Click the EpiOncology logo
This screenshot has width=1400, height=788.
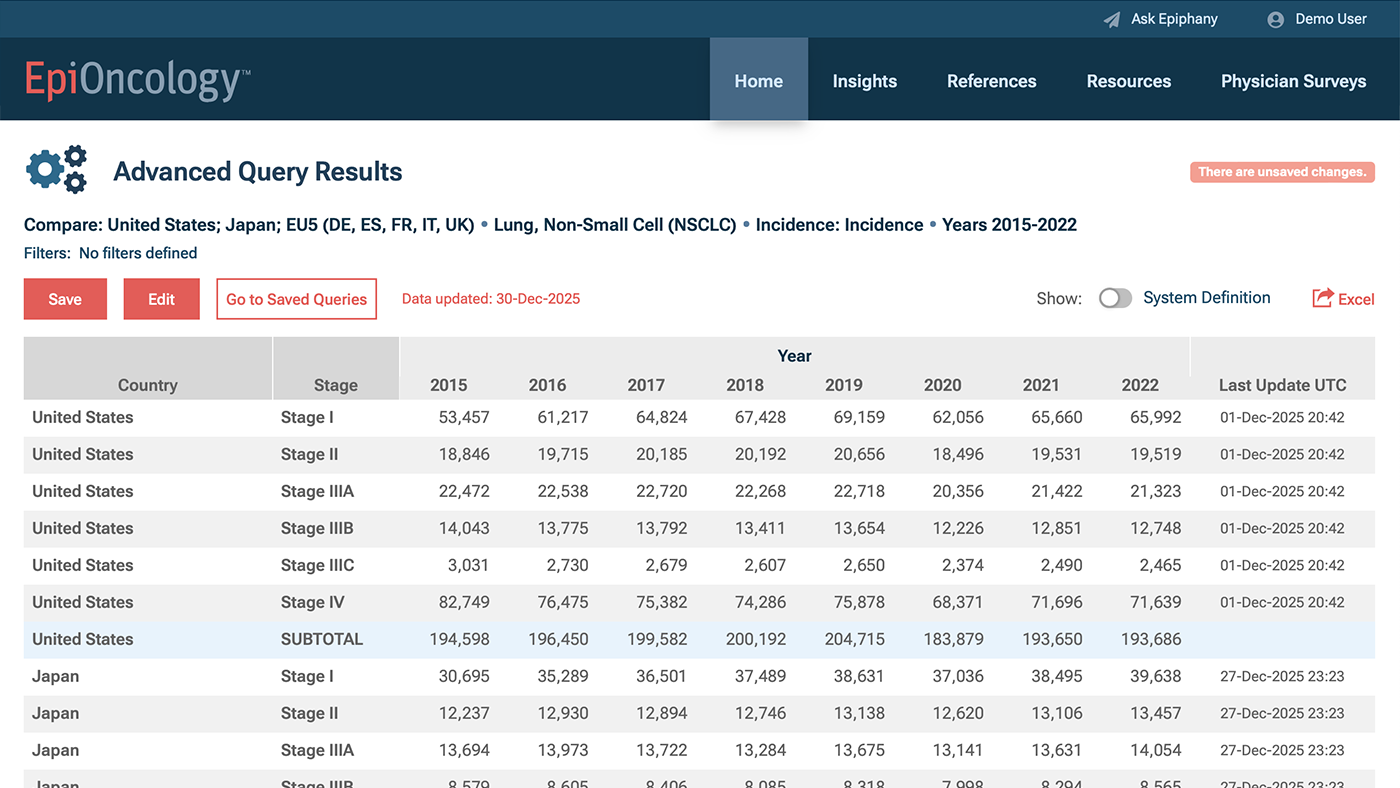tap(137, 80)
